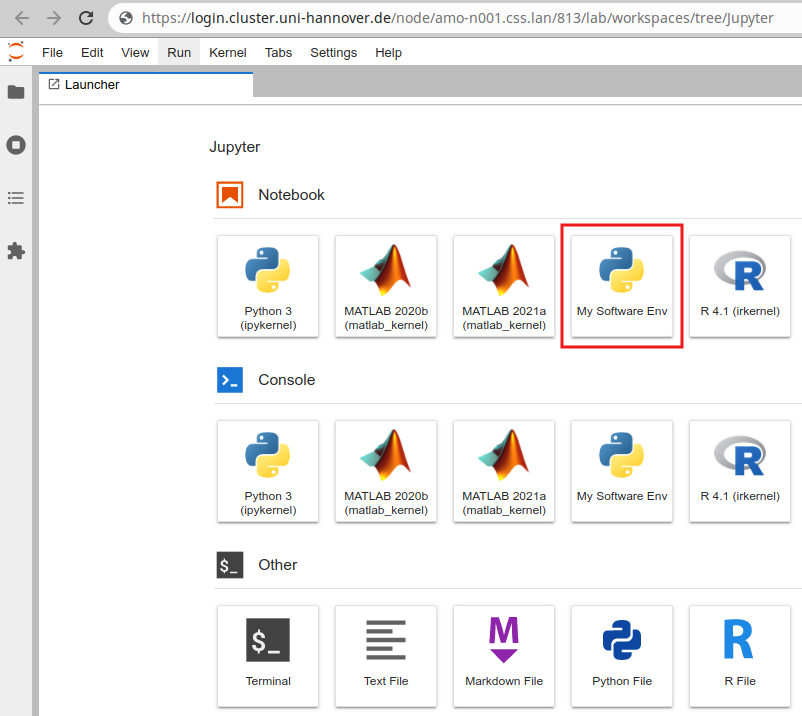Viewport: 802px width, 716px height.
Task: Click the Notebook section header icon
Action: pyautogui.click(x=230, y=195)
